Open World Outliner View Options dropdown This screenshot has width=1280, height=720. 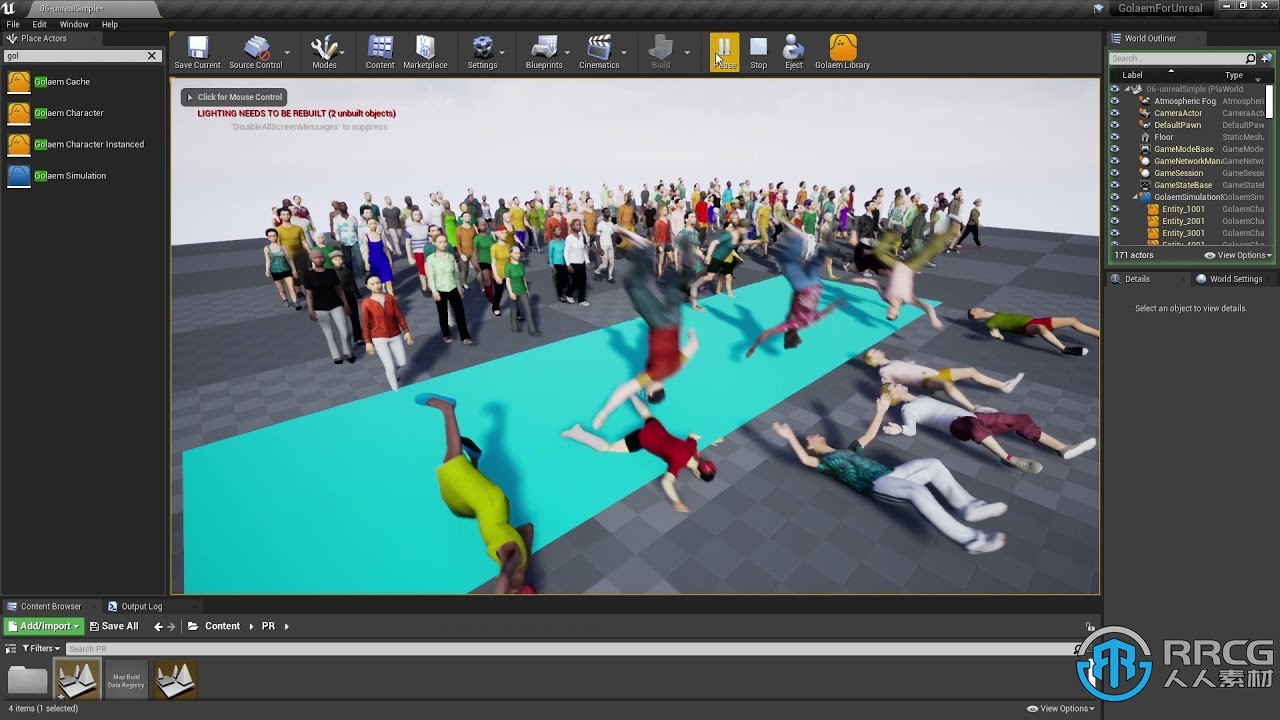(x=1238, y=255)
